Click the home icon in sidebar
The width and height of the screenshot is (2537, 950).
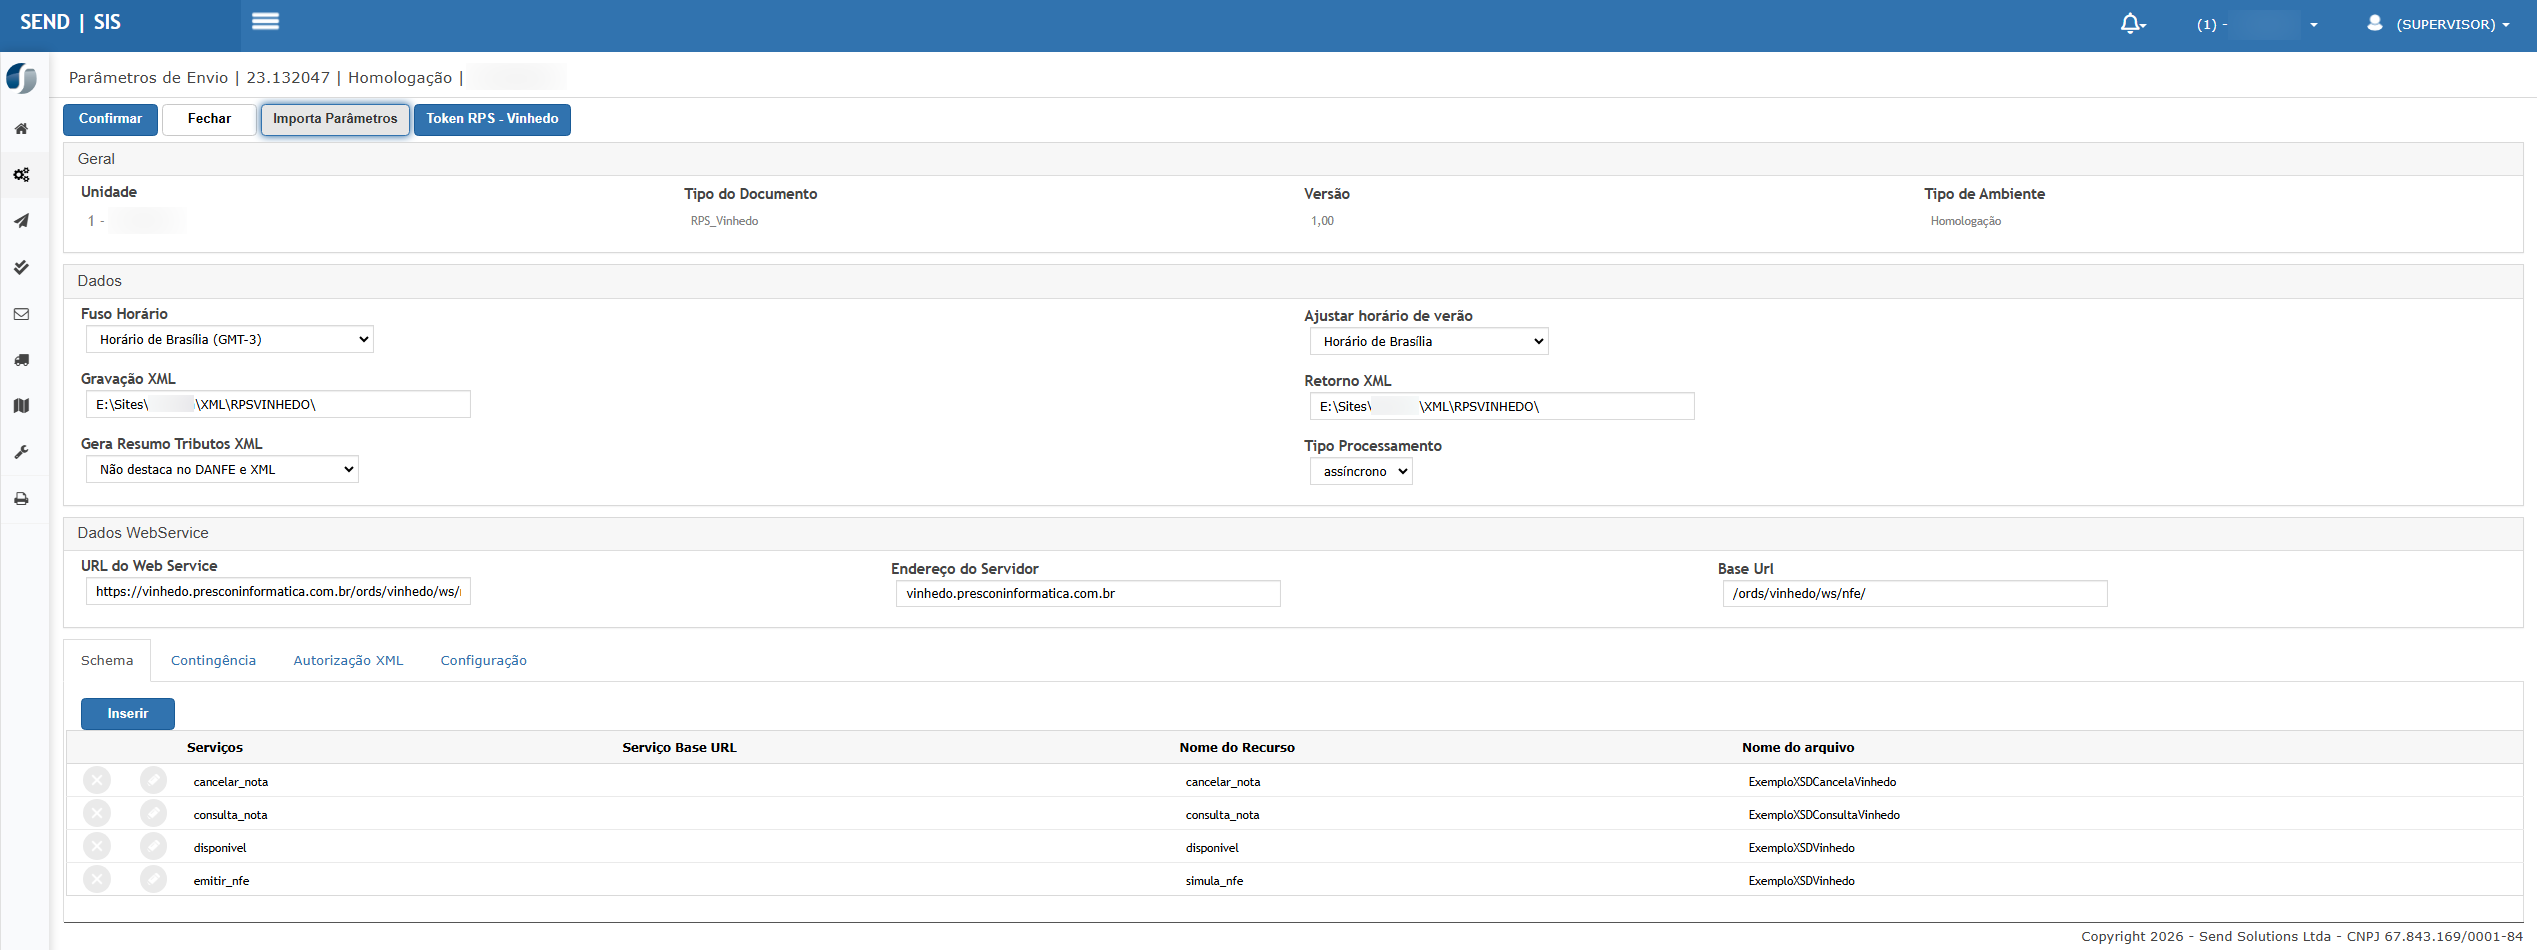[x=21, y=129]
